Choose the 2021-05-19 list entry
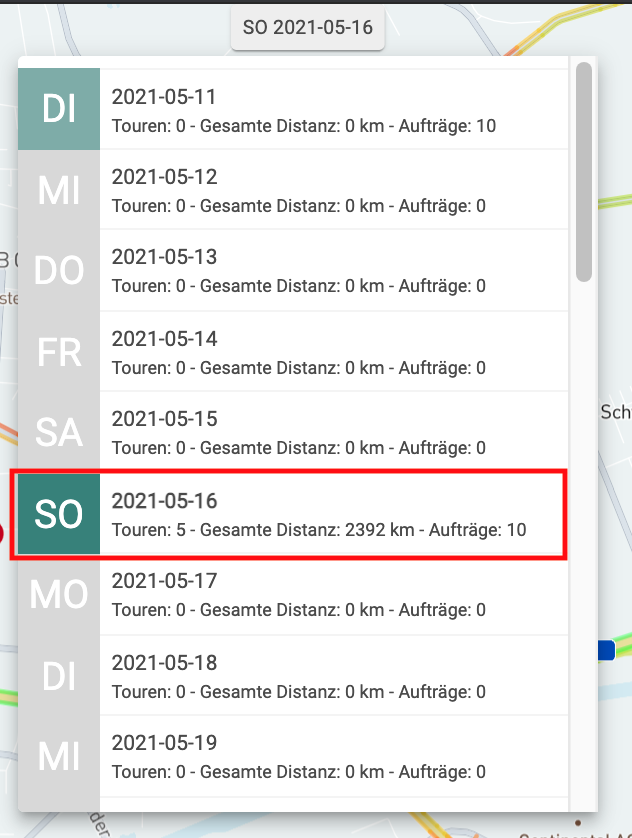The height and width of the screenshot is (838, 632). 334,756
